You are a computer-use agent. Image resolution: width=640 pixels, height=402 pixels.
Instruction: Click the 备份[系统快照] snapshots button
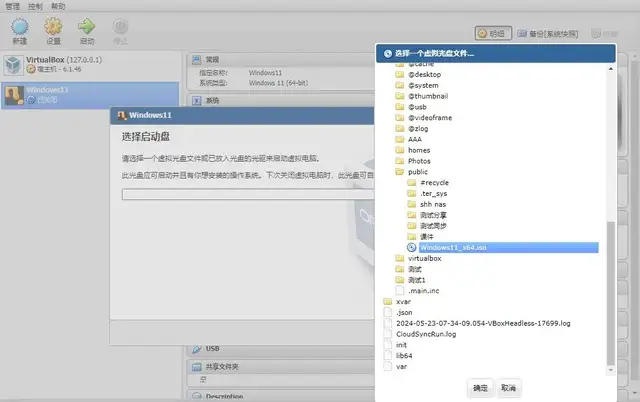click(548, 33)
